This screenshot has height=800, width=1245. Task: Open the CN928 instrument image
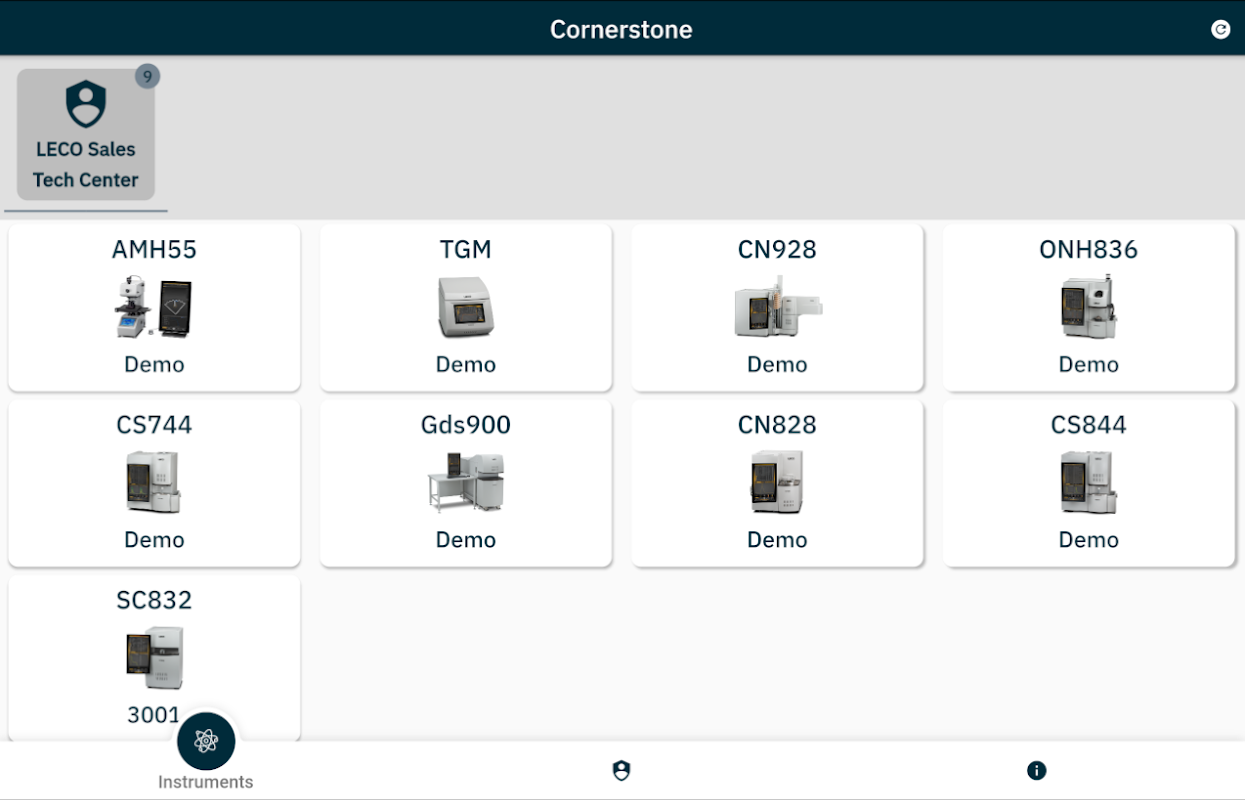pyautogui.click(x=777, y=307)
